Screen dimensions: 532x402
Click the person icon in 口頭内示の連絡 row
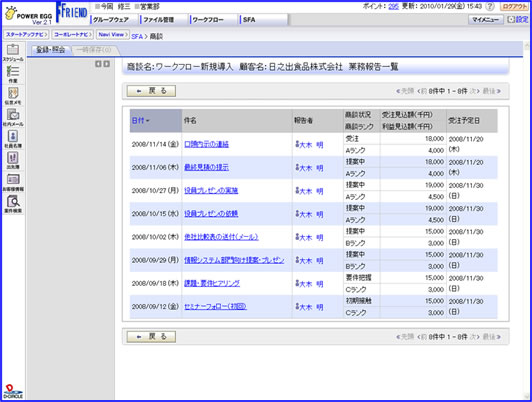(x=297, y=144)
